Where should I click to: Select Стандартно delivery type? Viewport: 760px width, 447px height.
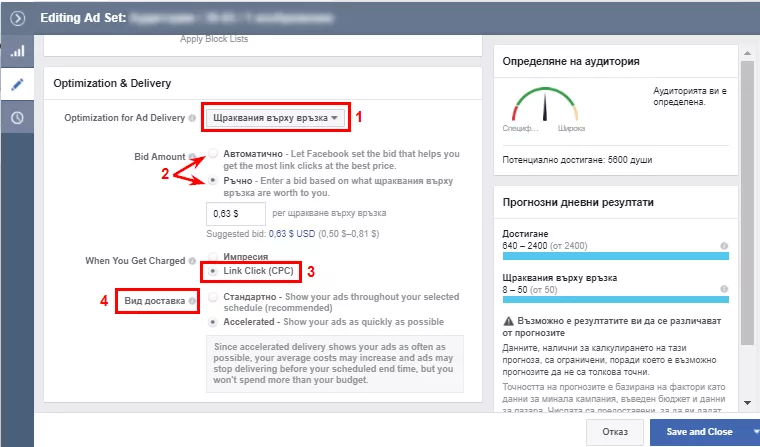pyautogui.click(x=213, y=297)
